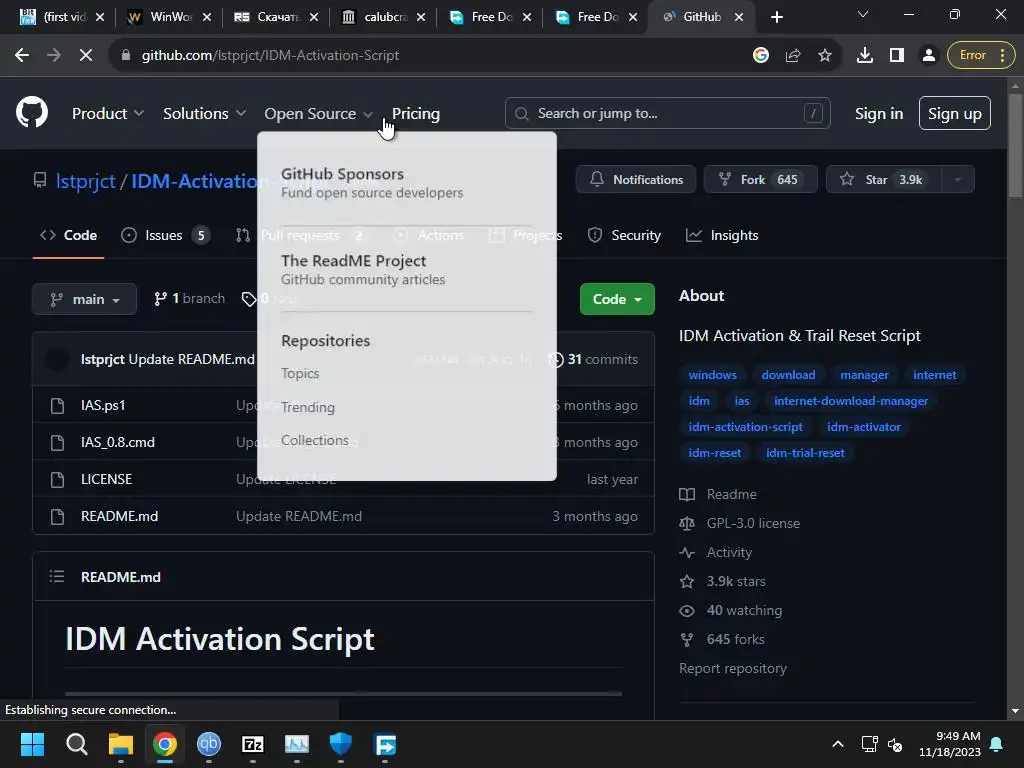Collapse the Open Source menu

pos(319,114)
